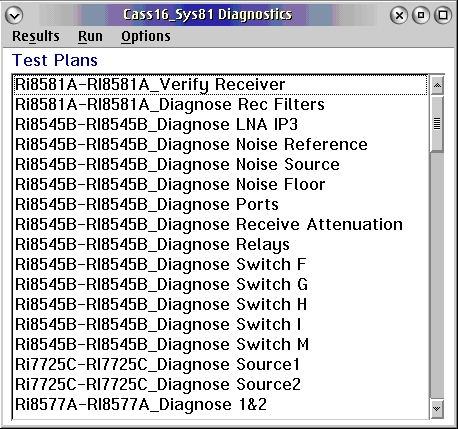458x429 pixels.
Task: Pick the Diagnose Noise Floor item
Action: pos(221,184)
